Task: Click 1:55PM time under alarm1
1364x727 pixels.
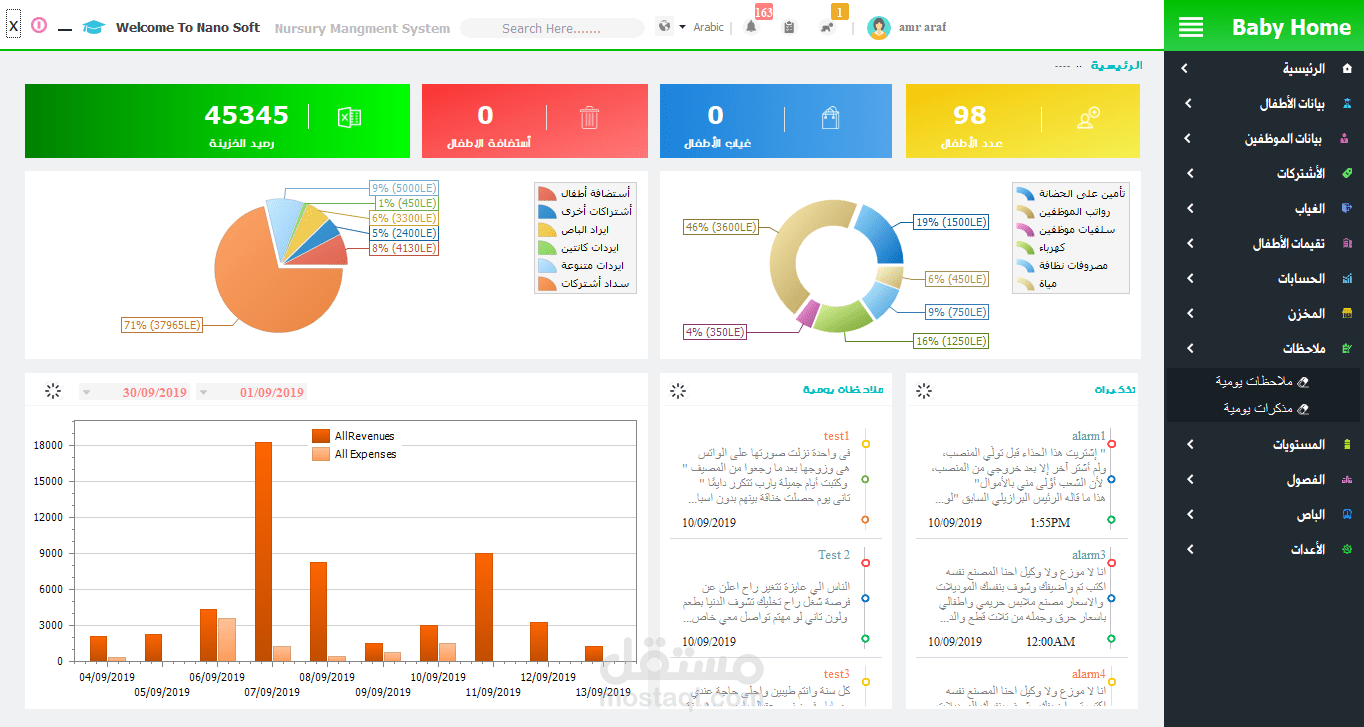Action: [x=1050, y=522]
